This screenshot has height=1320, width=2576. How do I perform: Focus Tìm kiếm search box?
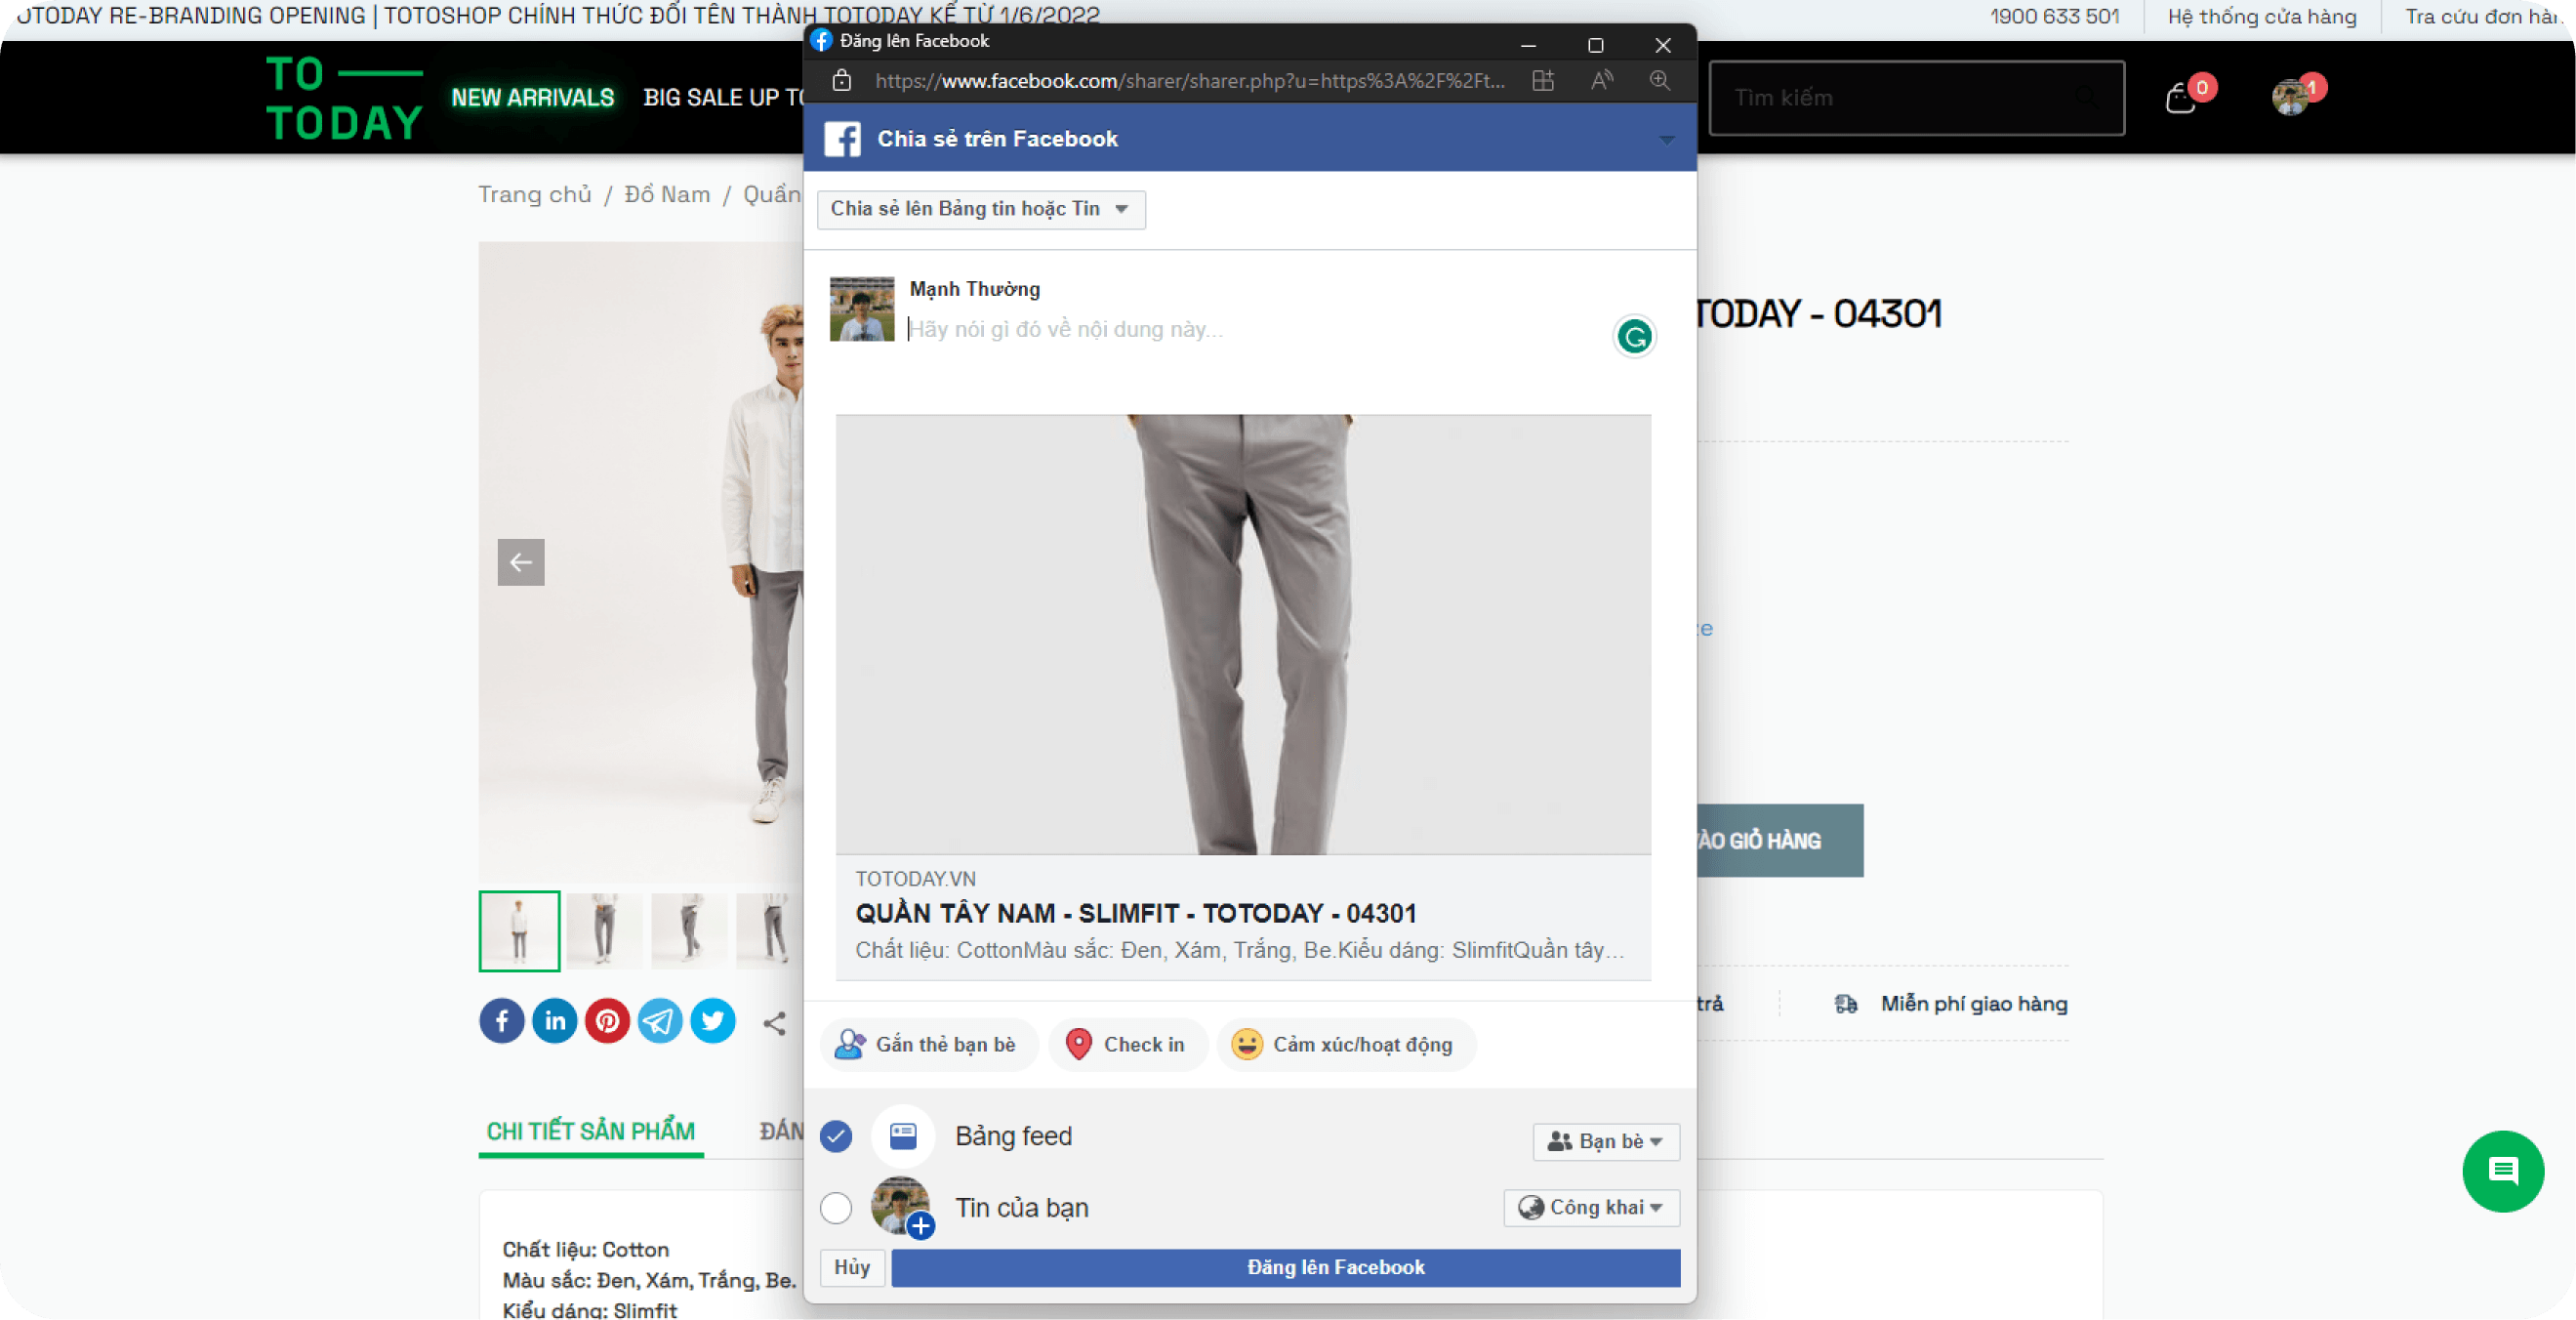click(1916, 98)
